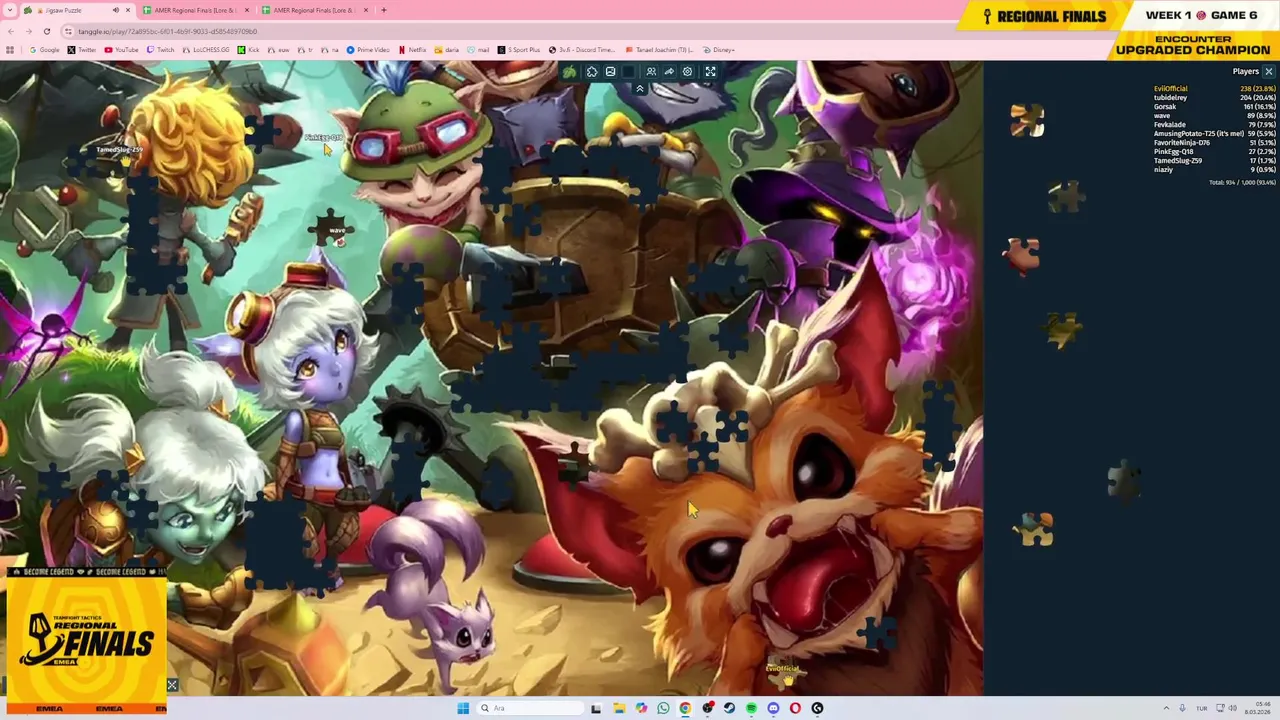The image size is (1280, 720).
Task: Open the Windows Start menu
Action: tap(463, 708)
